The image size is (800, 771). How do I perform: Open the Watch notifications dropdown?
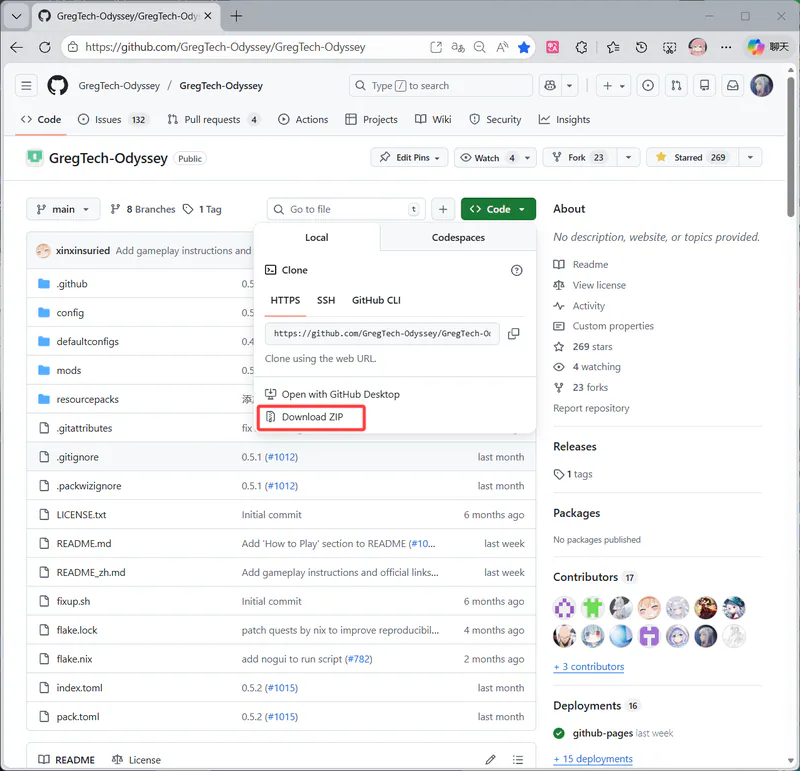(495, 158)
